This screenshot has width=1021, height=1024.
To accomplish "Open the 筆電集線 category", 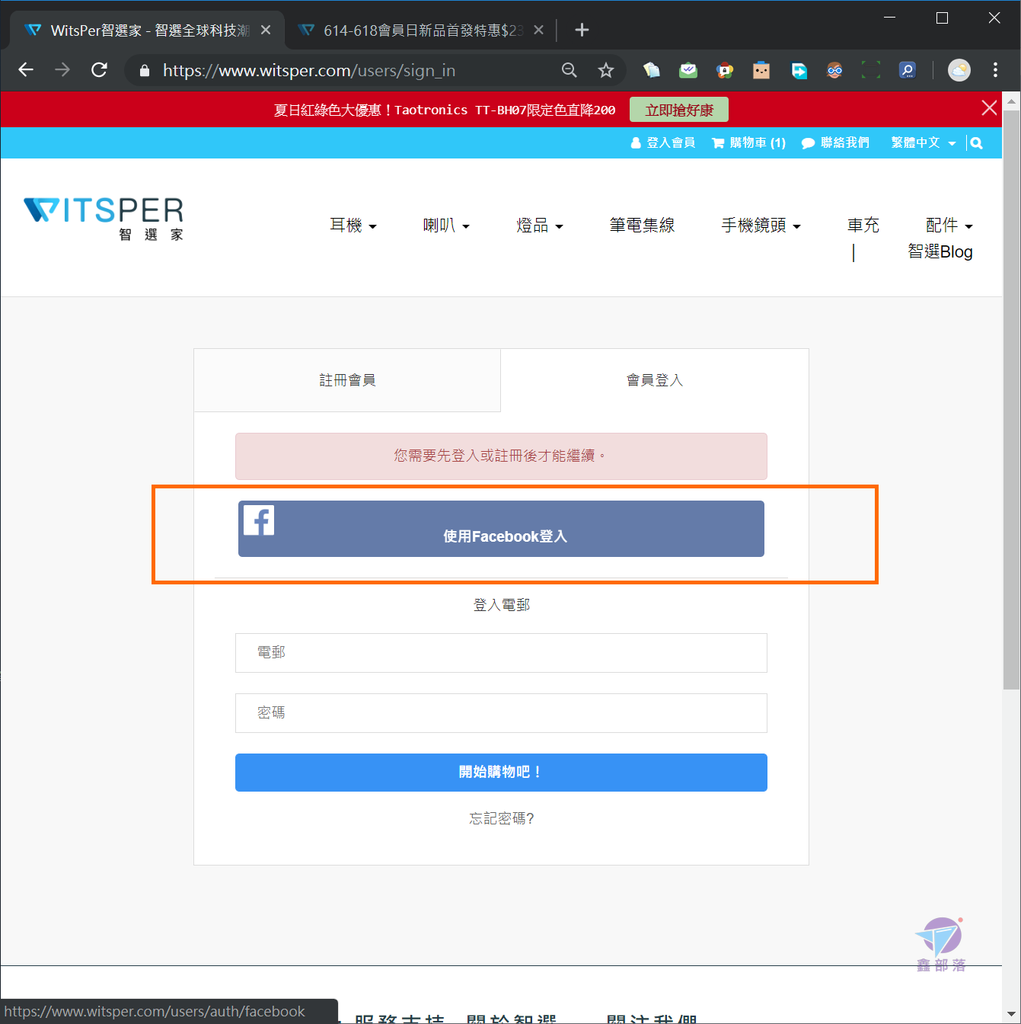I will point(642,225).
